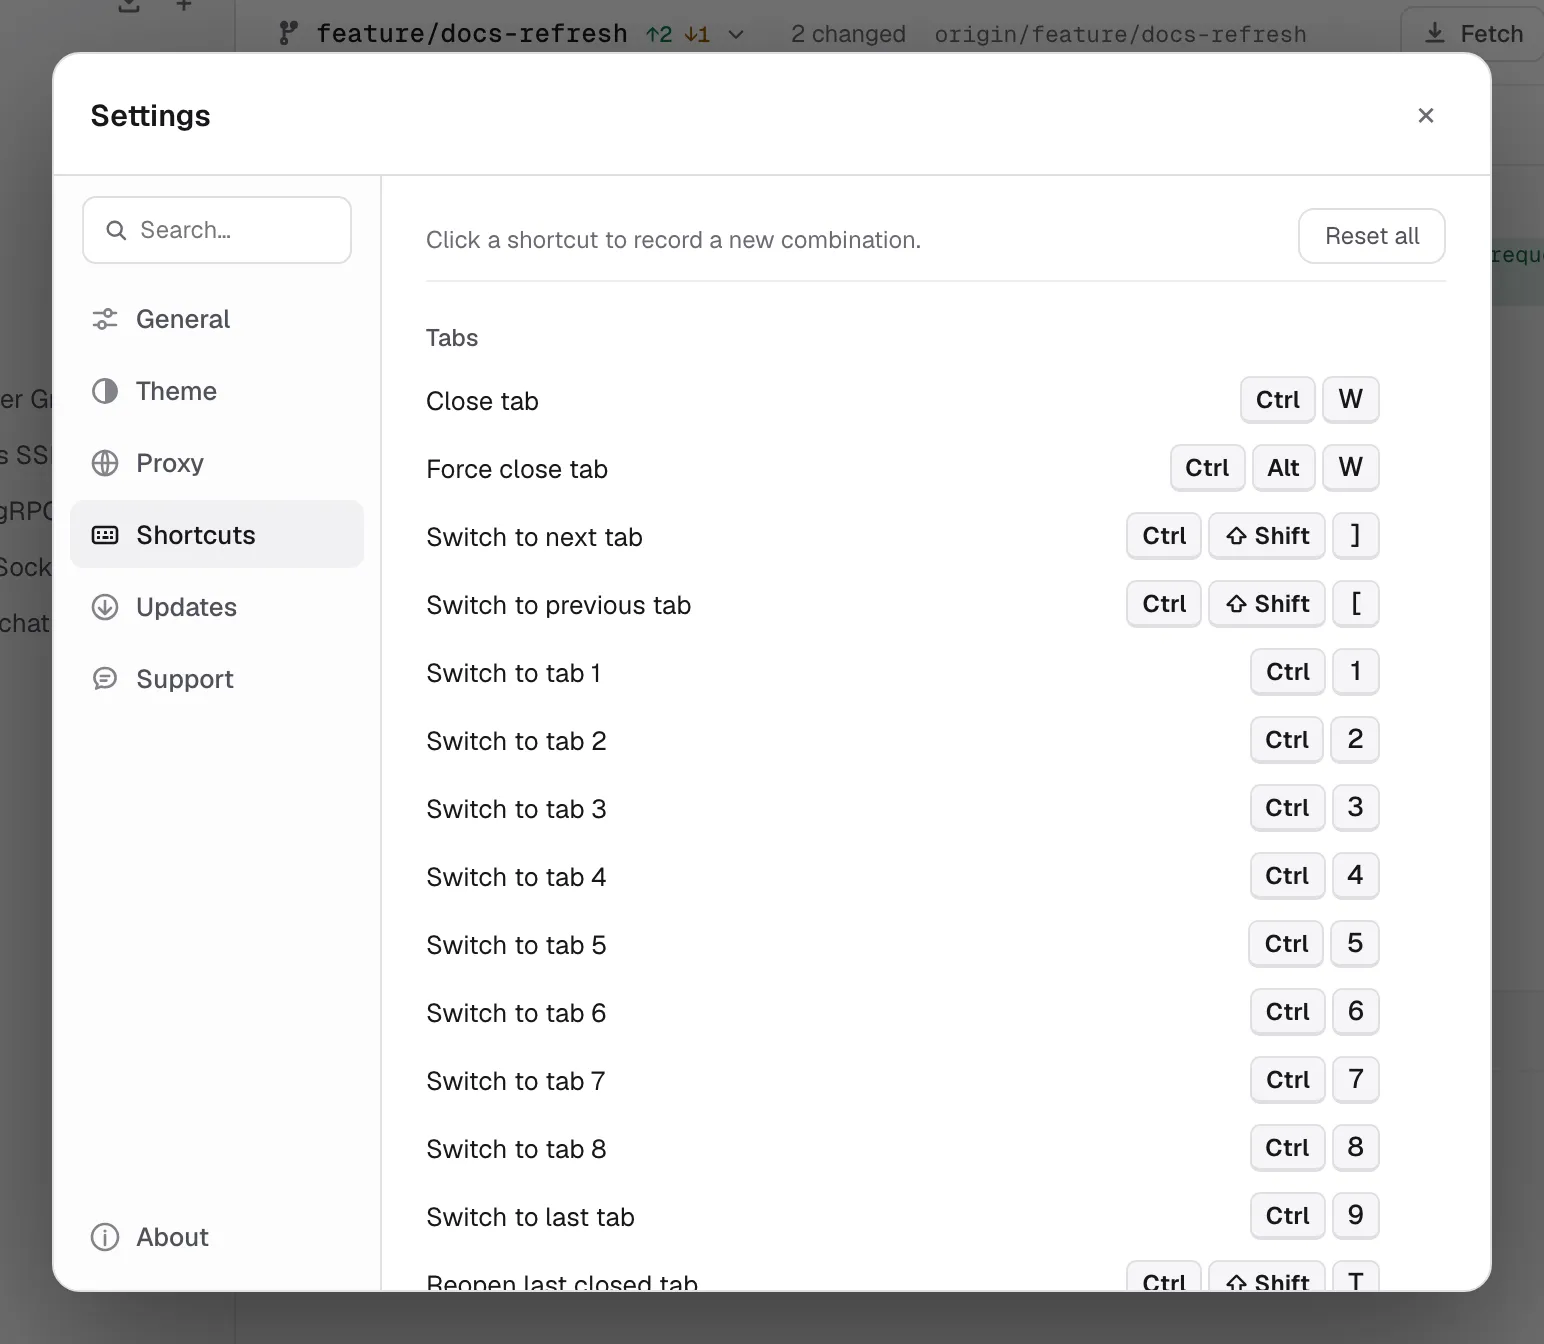Change the Switch to tab 8 shortcut
Image resolution: width=1544 pixels, height=1344 pixels.
click(x=1315, y=1148)
